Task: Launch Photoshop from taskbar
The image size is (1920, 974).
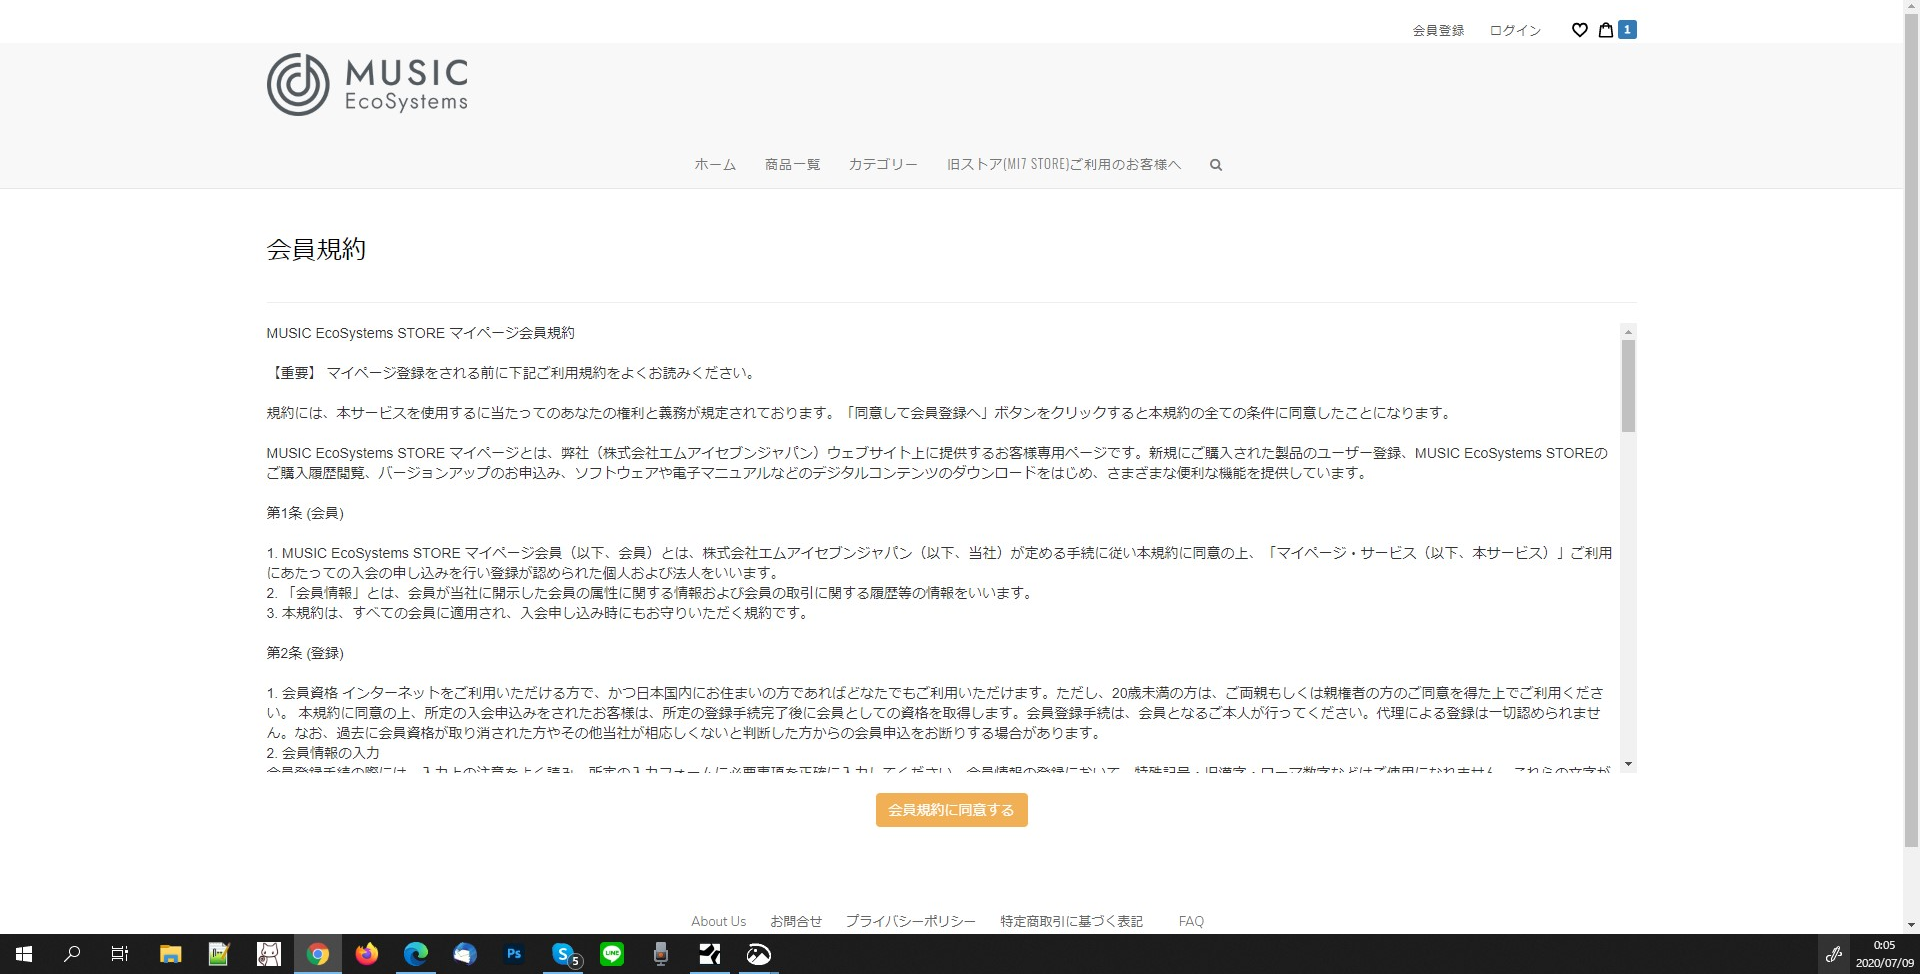Action: pyautogui.click(x=514, y=954)
